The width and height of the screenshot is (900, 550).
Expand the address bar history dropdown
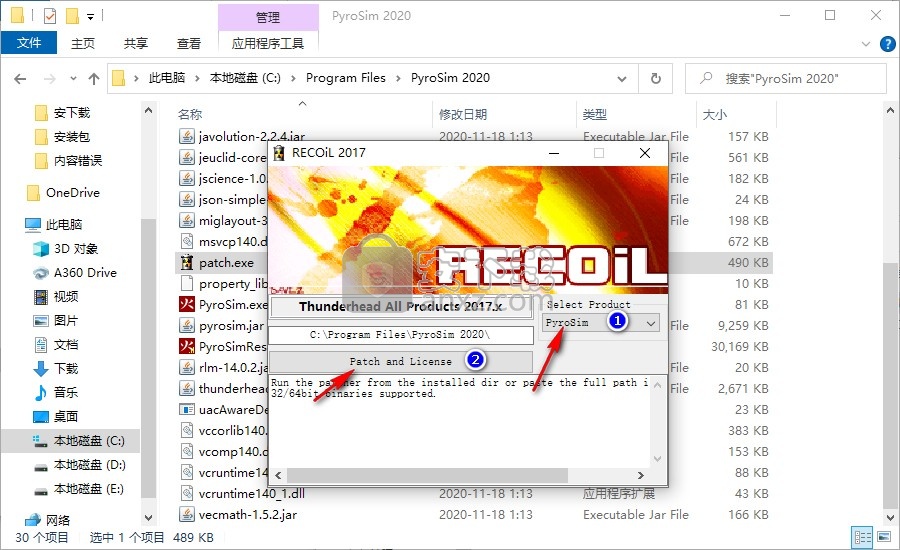pyautogui.click(x=622, y=79)
